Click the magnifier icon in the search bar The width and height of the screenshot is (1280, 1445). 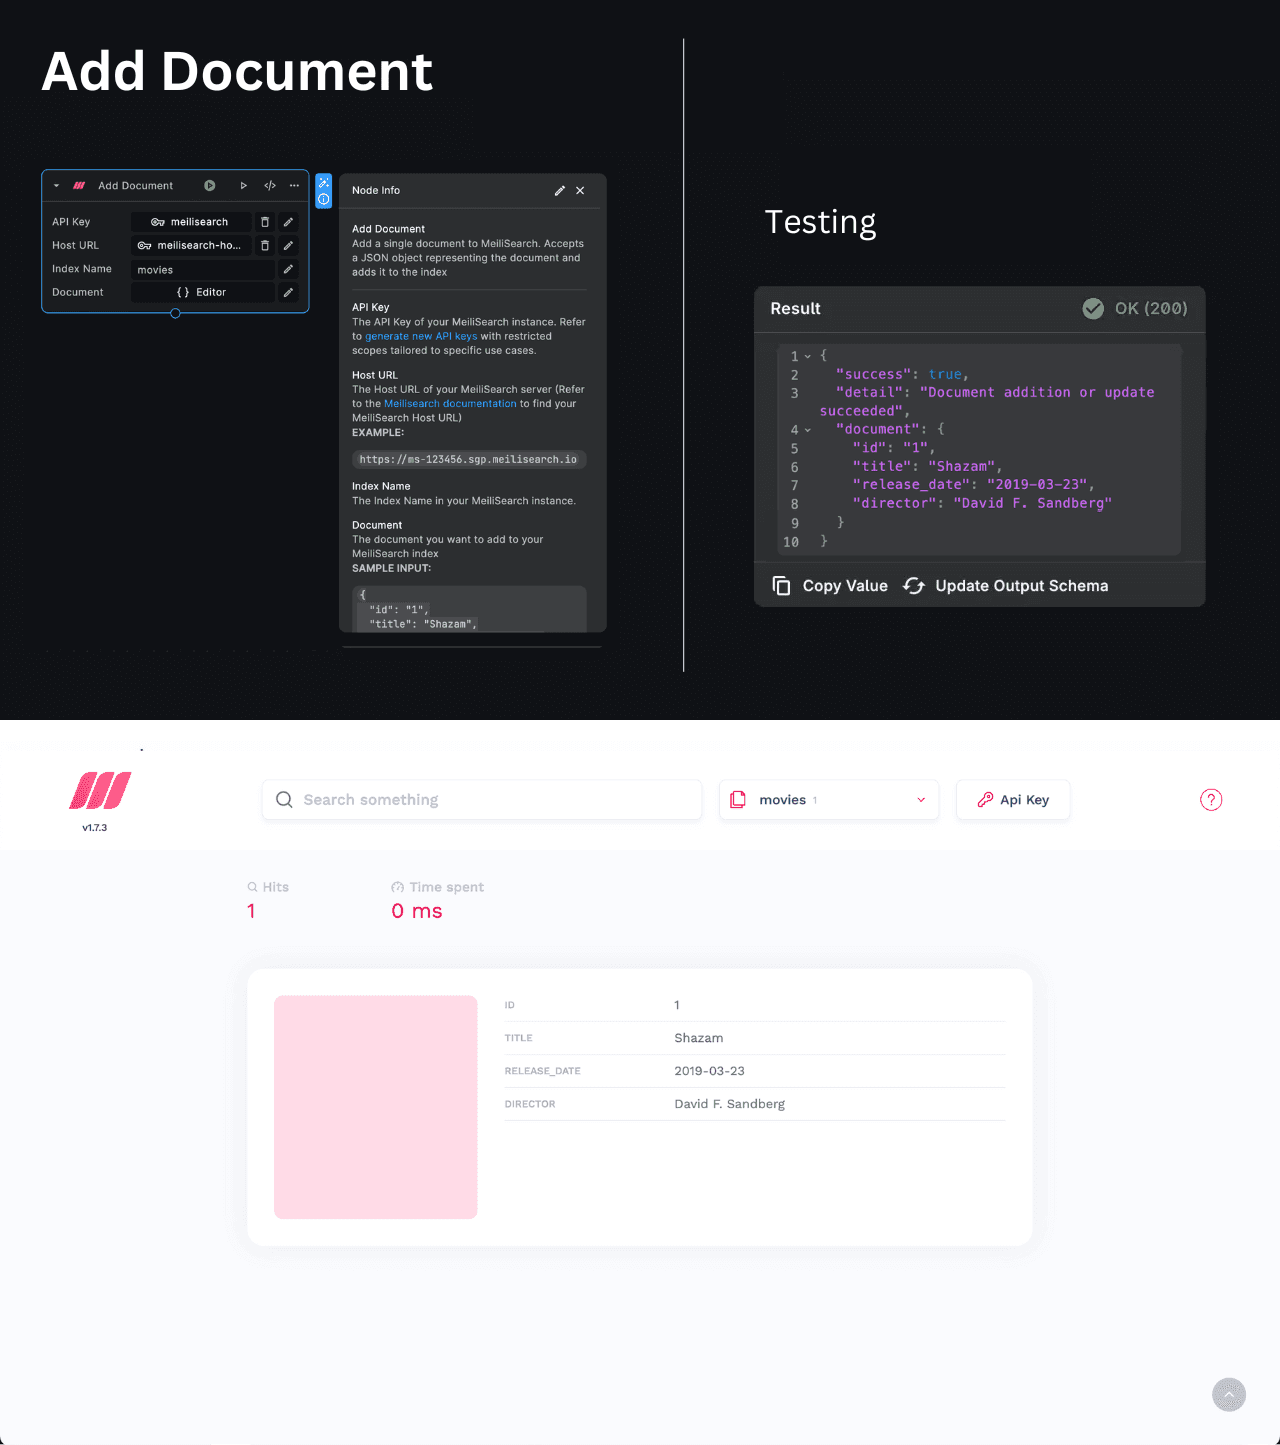284,800
